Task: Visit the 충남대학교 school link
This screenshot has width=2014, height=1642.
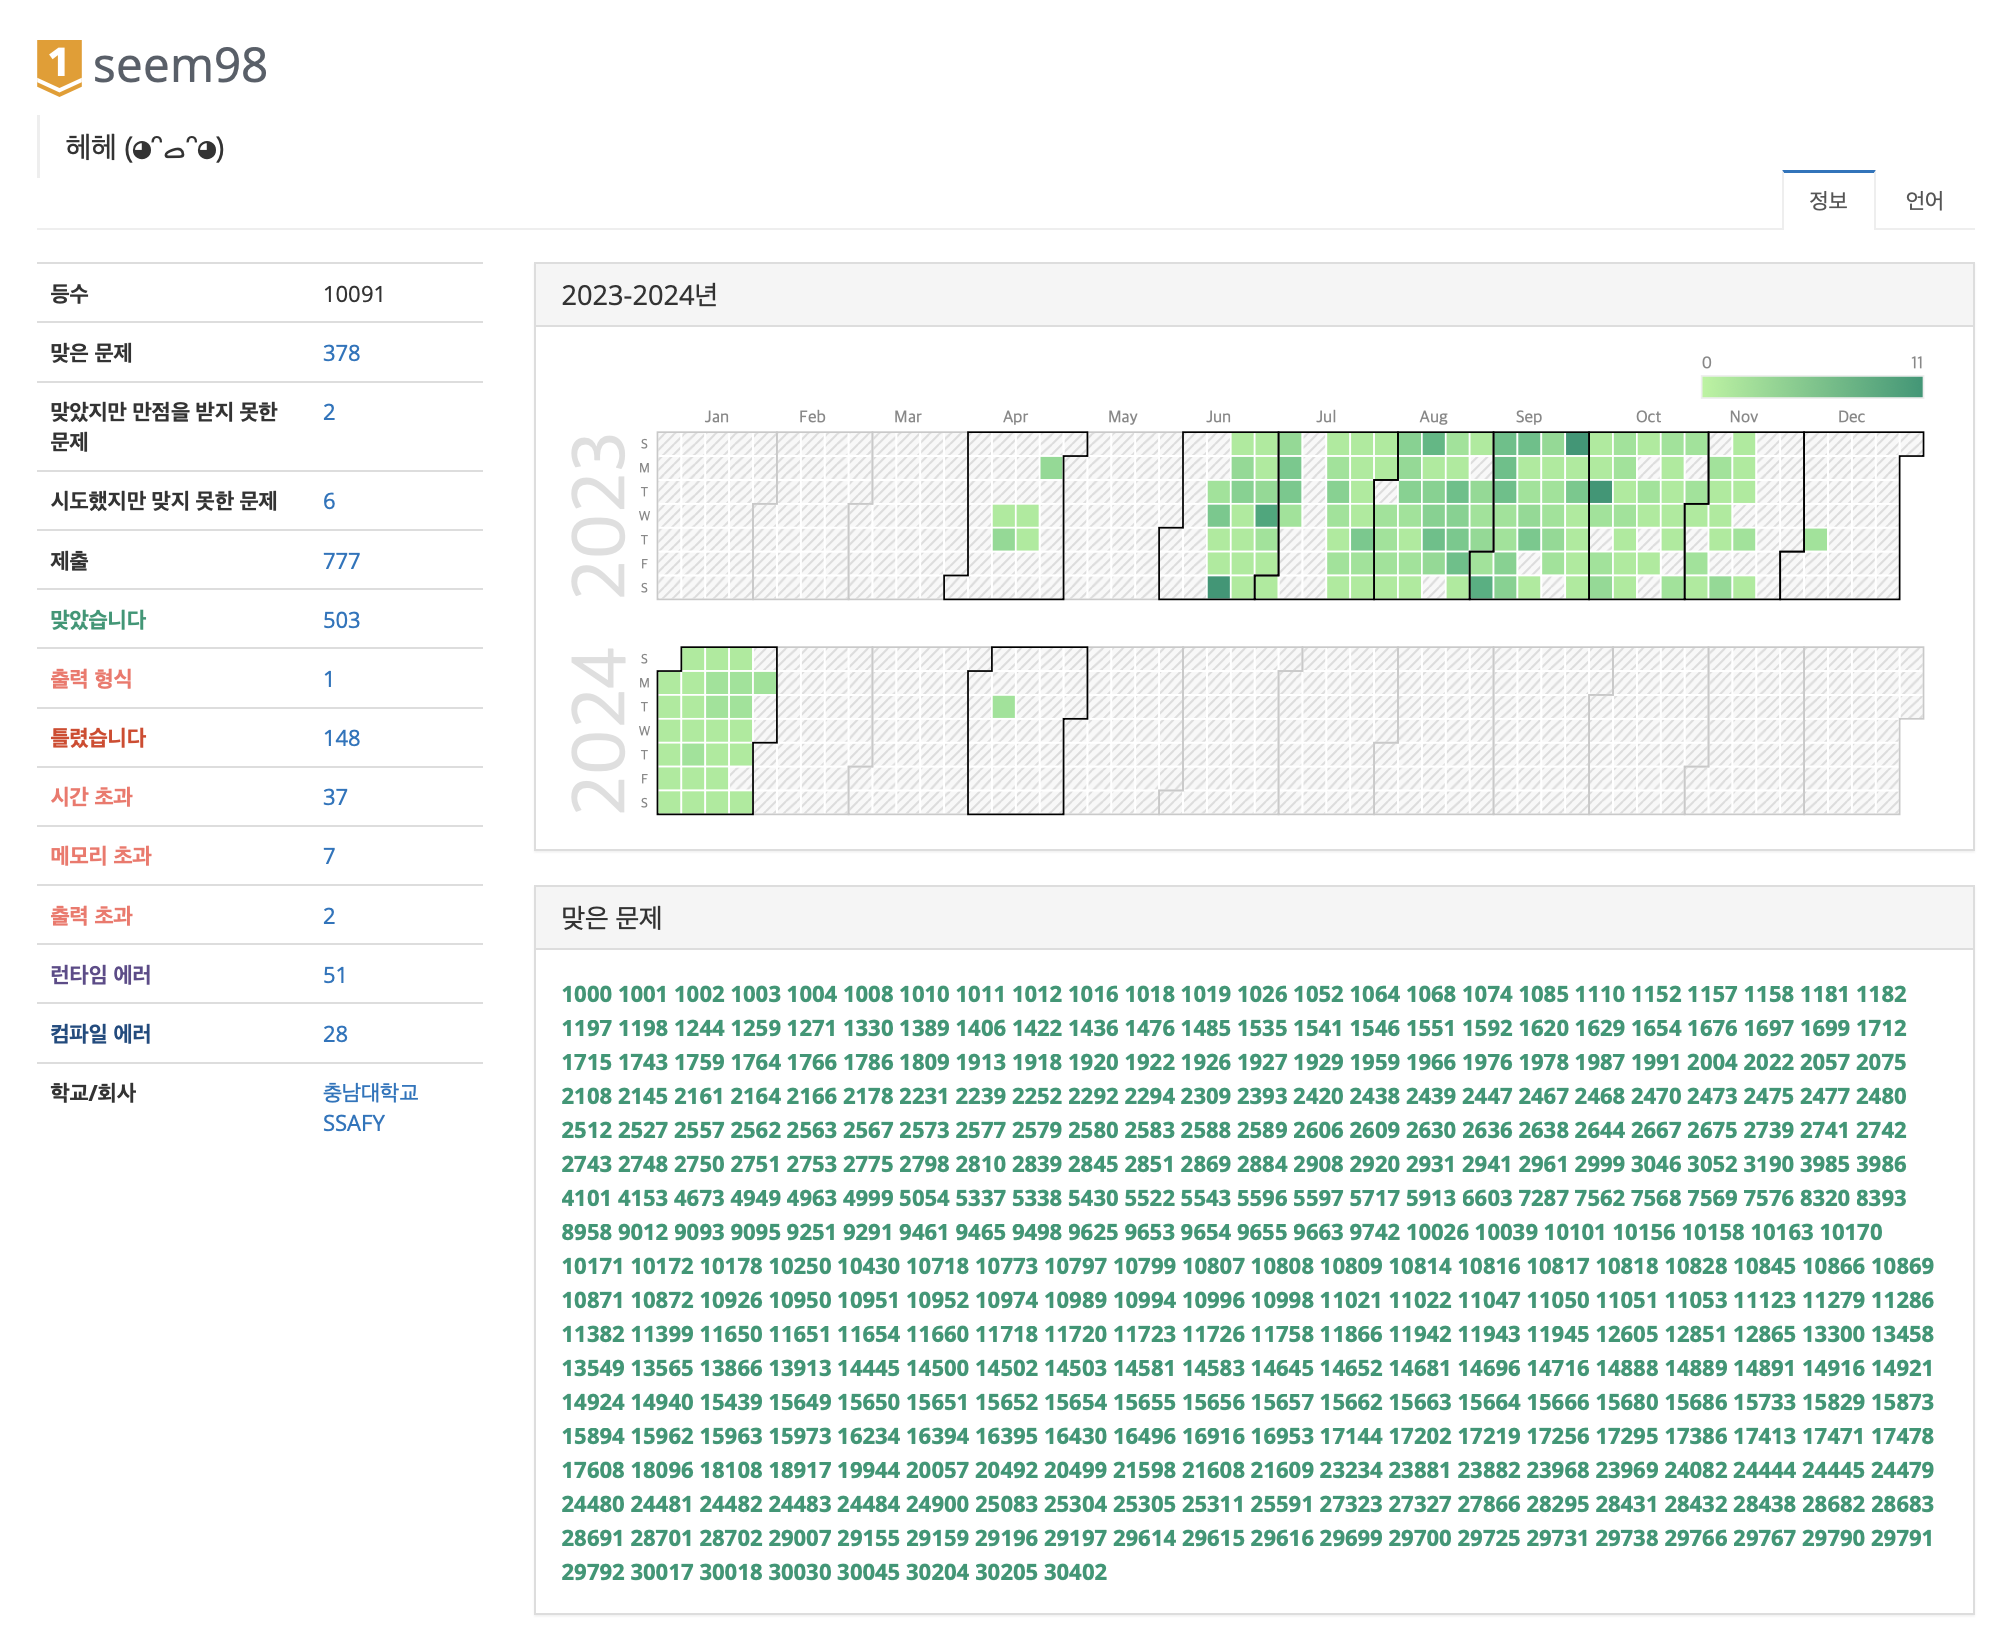Action: coord(370,1092)
